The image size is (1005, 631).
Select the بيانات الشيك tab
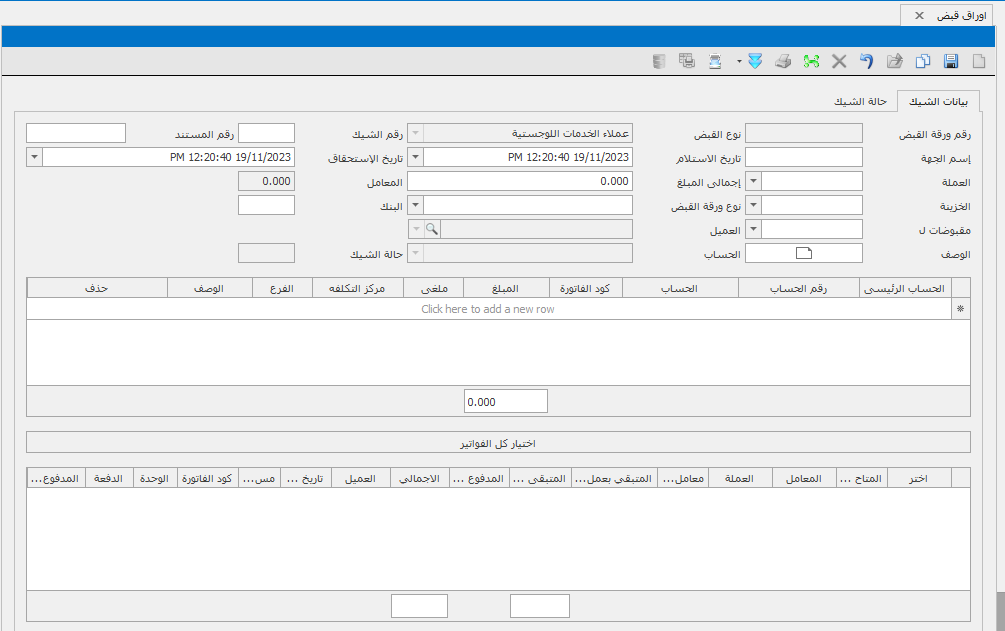(x=939, y=101)
